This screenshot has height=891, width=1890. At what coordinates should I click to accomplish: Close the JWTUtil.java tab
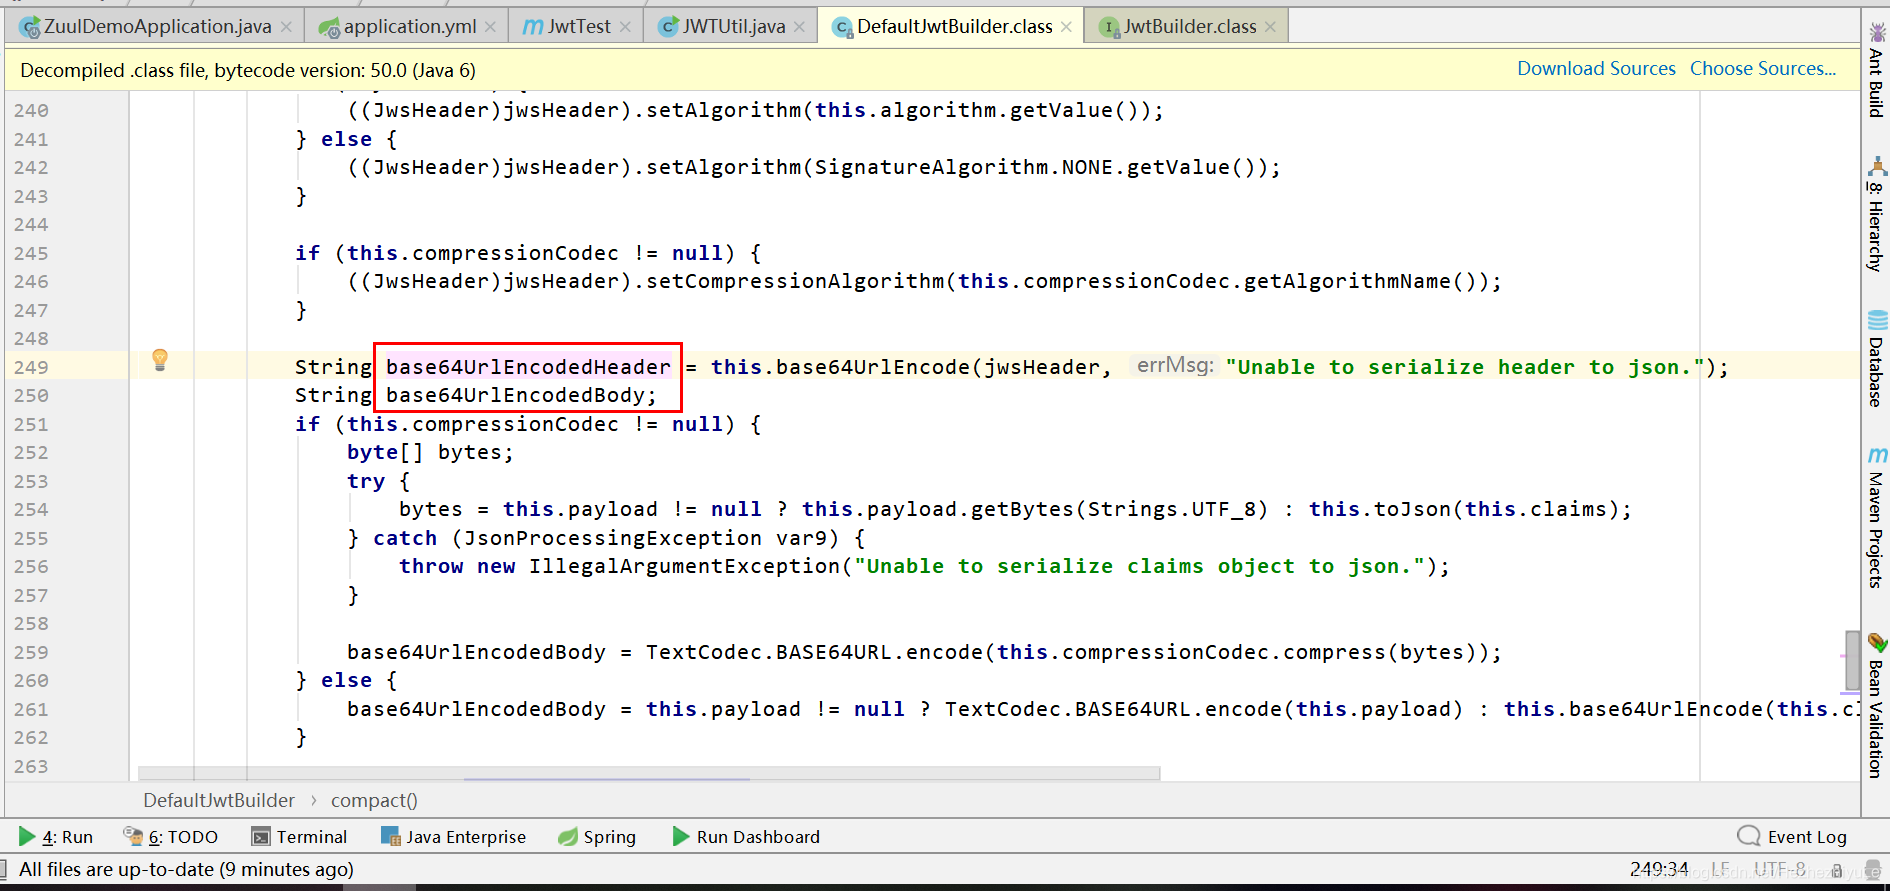tap(799, 27)
